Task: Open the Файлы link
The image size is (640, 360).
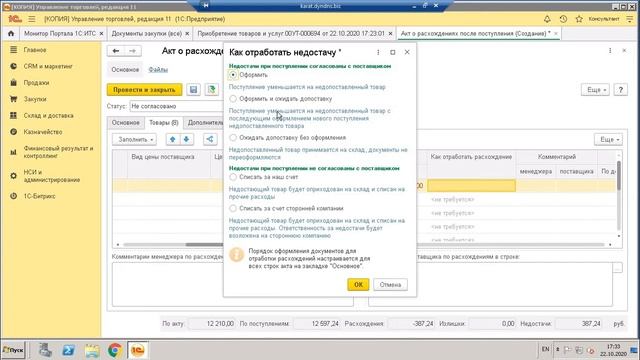Action: pyautogui.click(x=158, y=70)
